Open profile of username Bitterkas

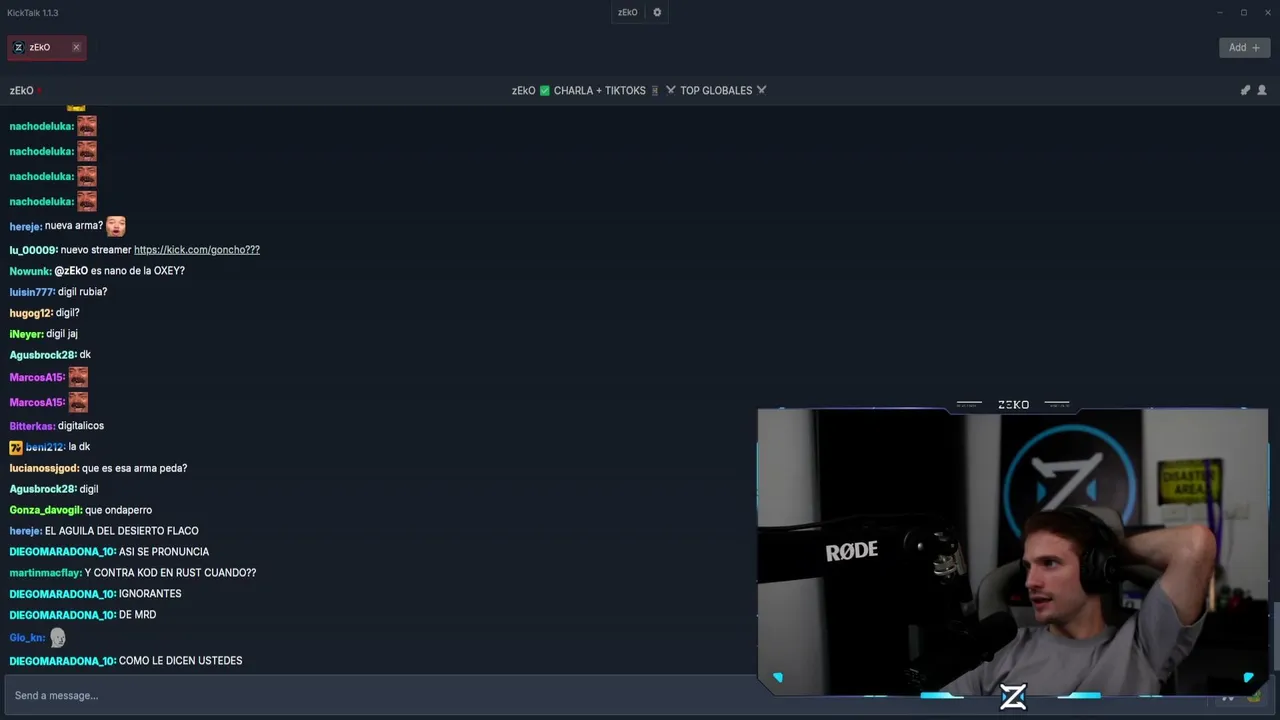pos(33,426)
